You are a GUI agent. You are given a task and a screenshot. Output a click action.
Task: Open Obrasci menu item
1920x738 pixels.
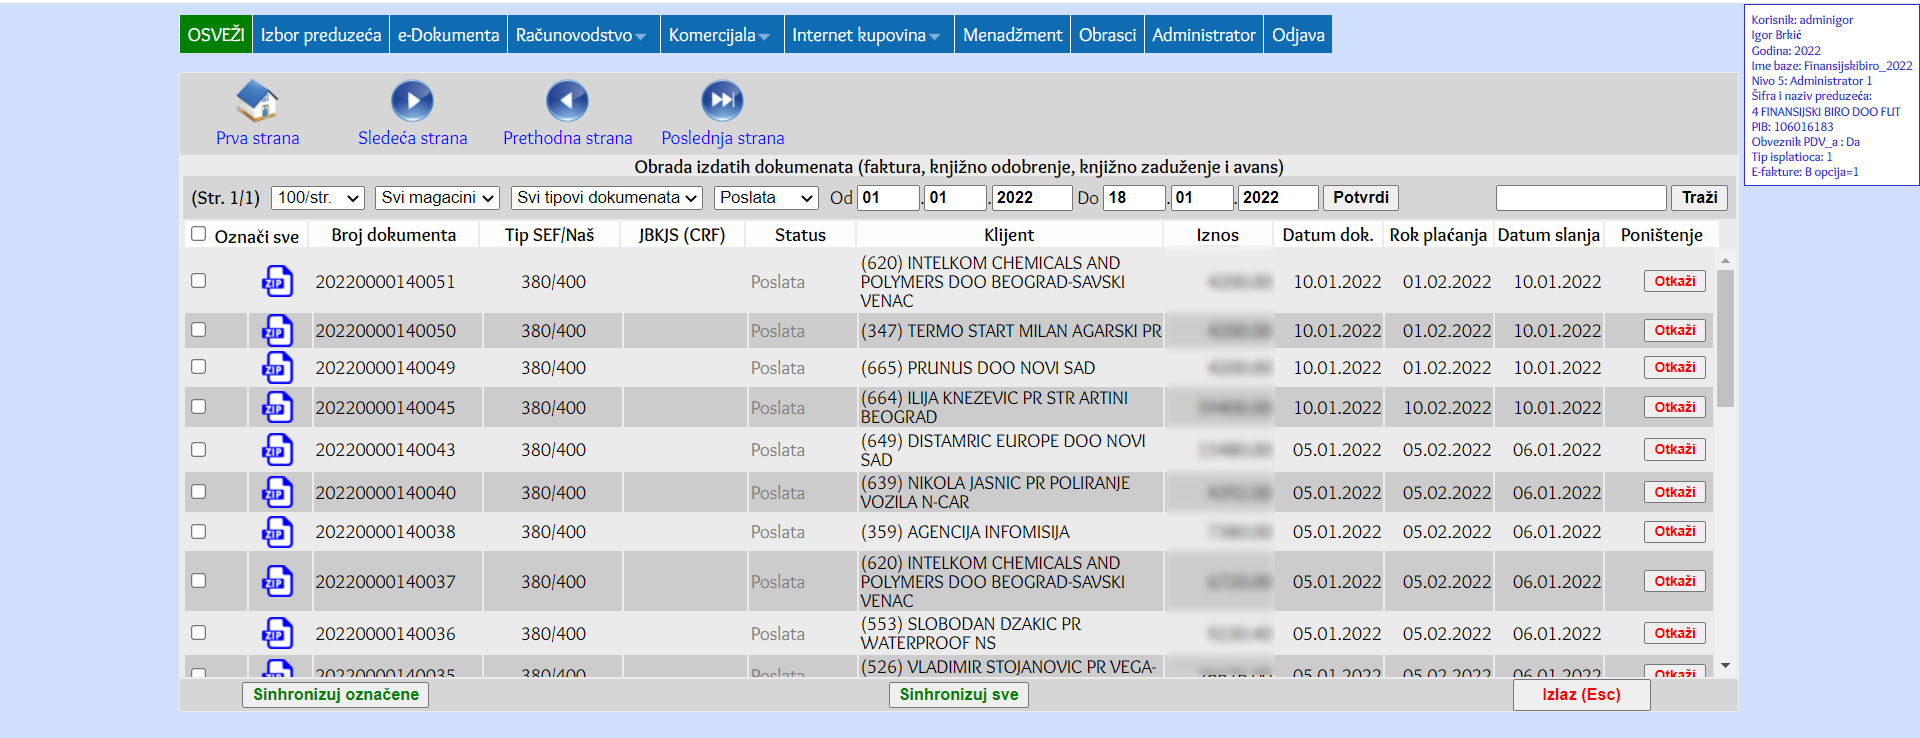(x=1107, y=35)
